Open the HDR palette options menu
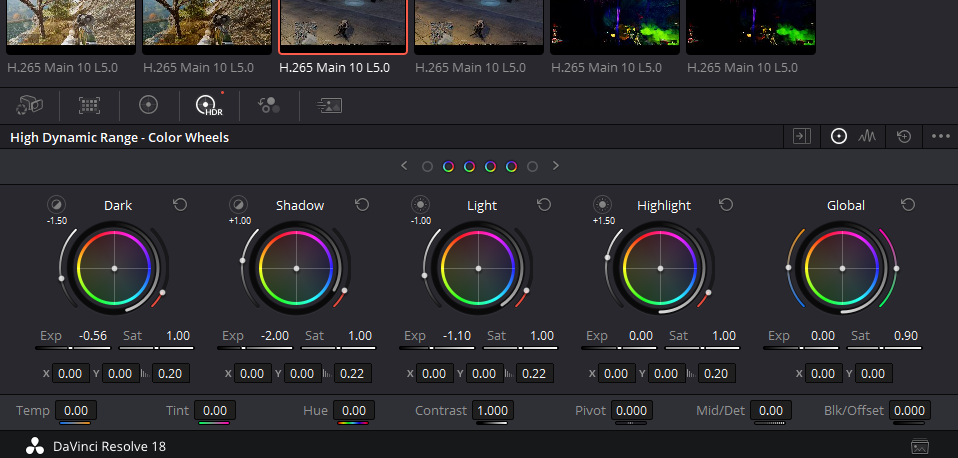The image size is (958, 458). click(x=941, y=137)
